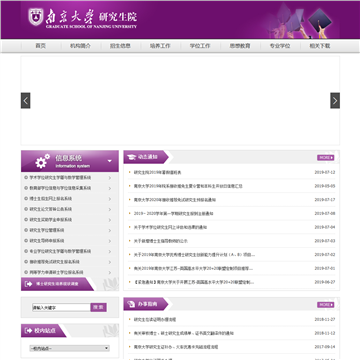Click the gears icon in 信息系统 header
Viewport: 360px width, 360px height.
click(x=42, y=161)
